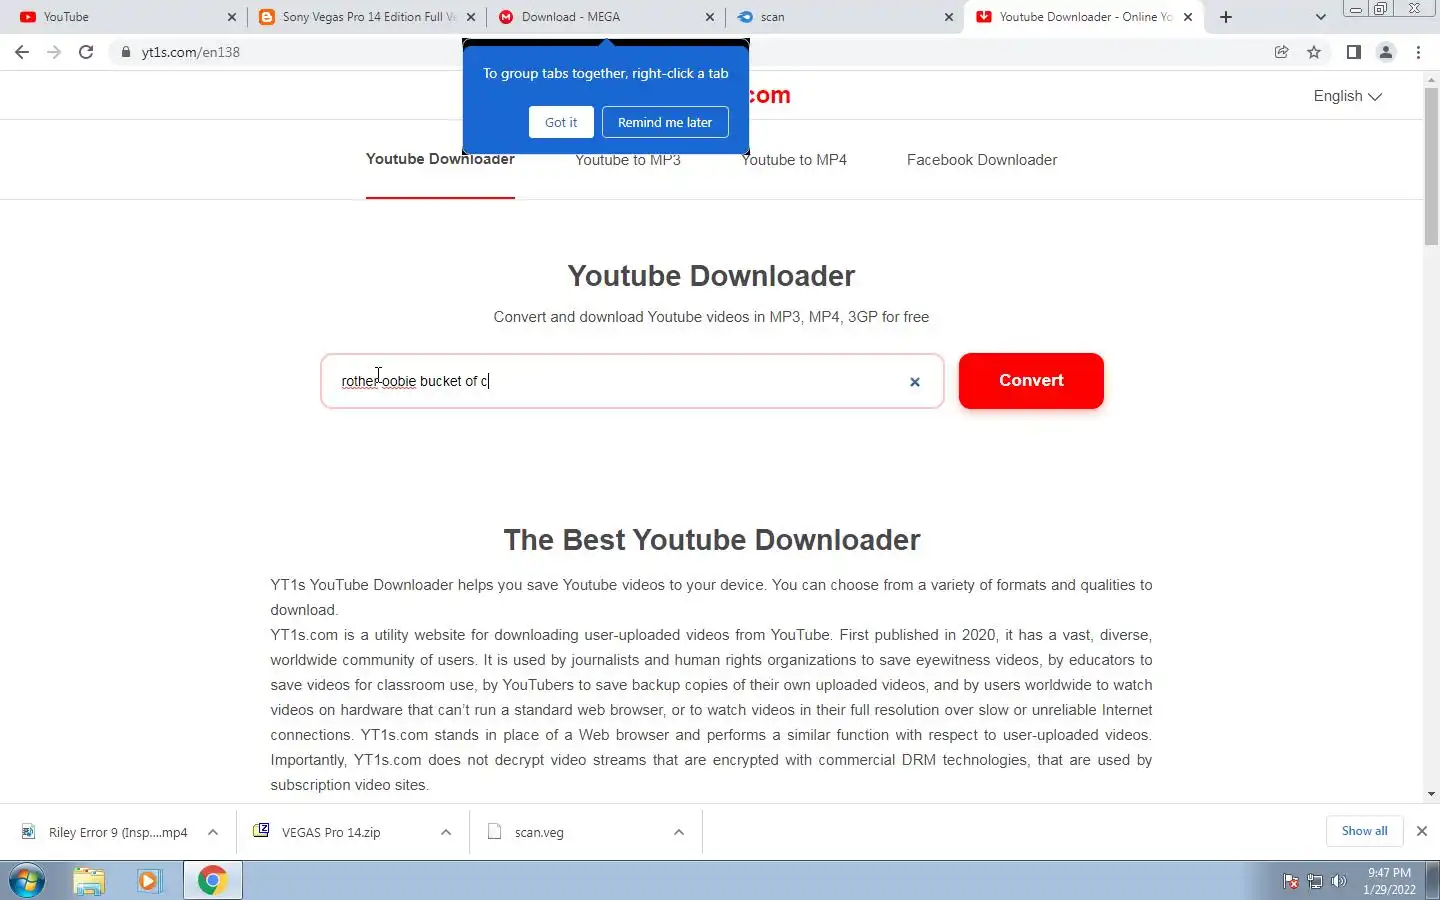This screenshot has width=1440, height=900.
Task: Click the video search input field
Action: click(632, 381)
